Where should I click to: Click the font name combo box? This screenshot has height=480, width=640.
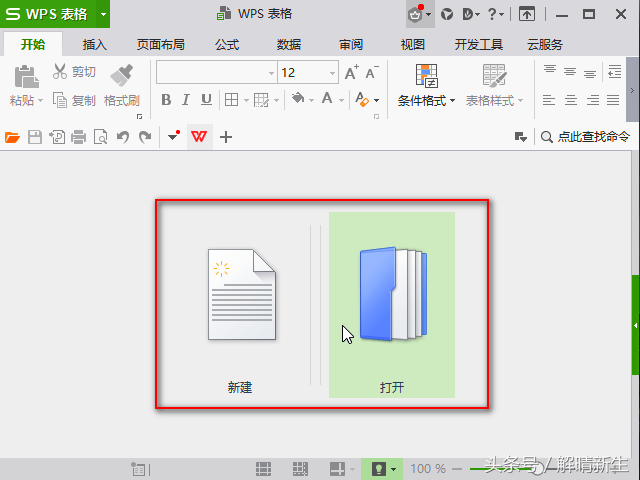(216, 73)
